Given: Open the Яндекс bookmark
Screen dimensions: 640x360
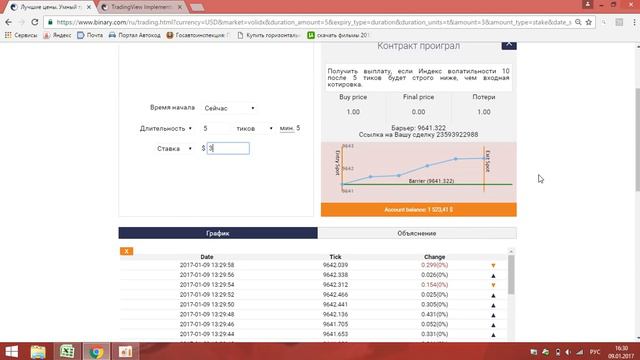Looking at the screenshot, I should [57, 36].
